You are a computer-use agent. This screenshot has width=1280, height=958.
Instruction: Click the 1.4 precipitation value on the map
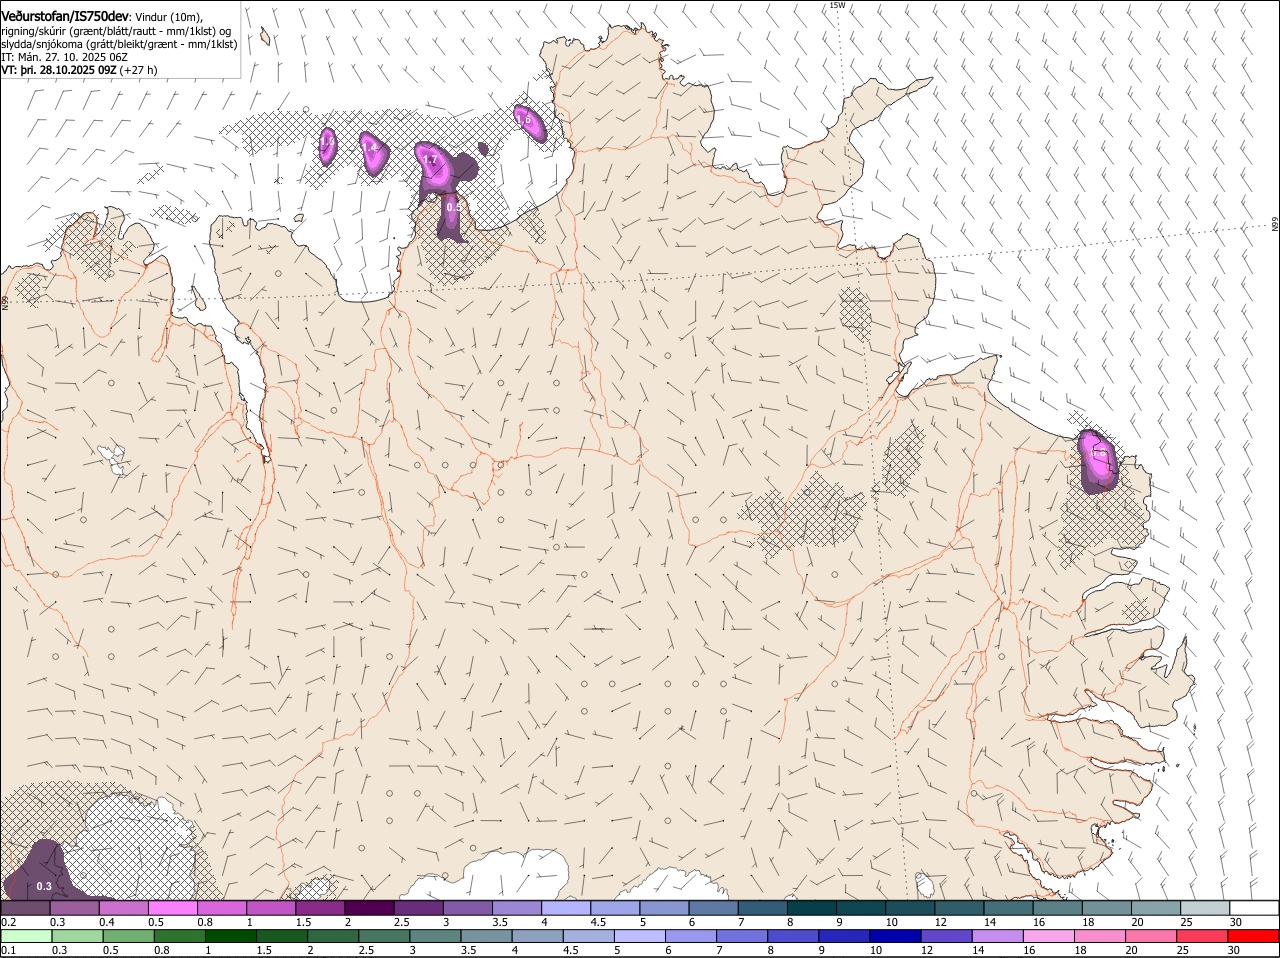click(370, 148)
